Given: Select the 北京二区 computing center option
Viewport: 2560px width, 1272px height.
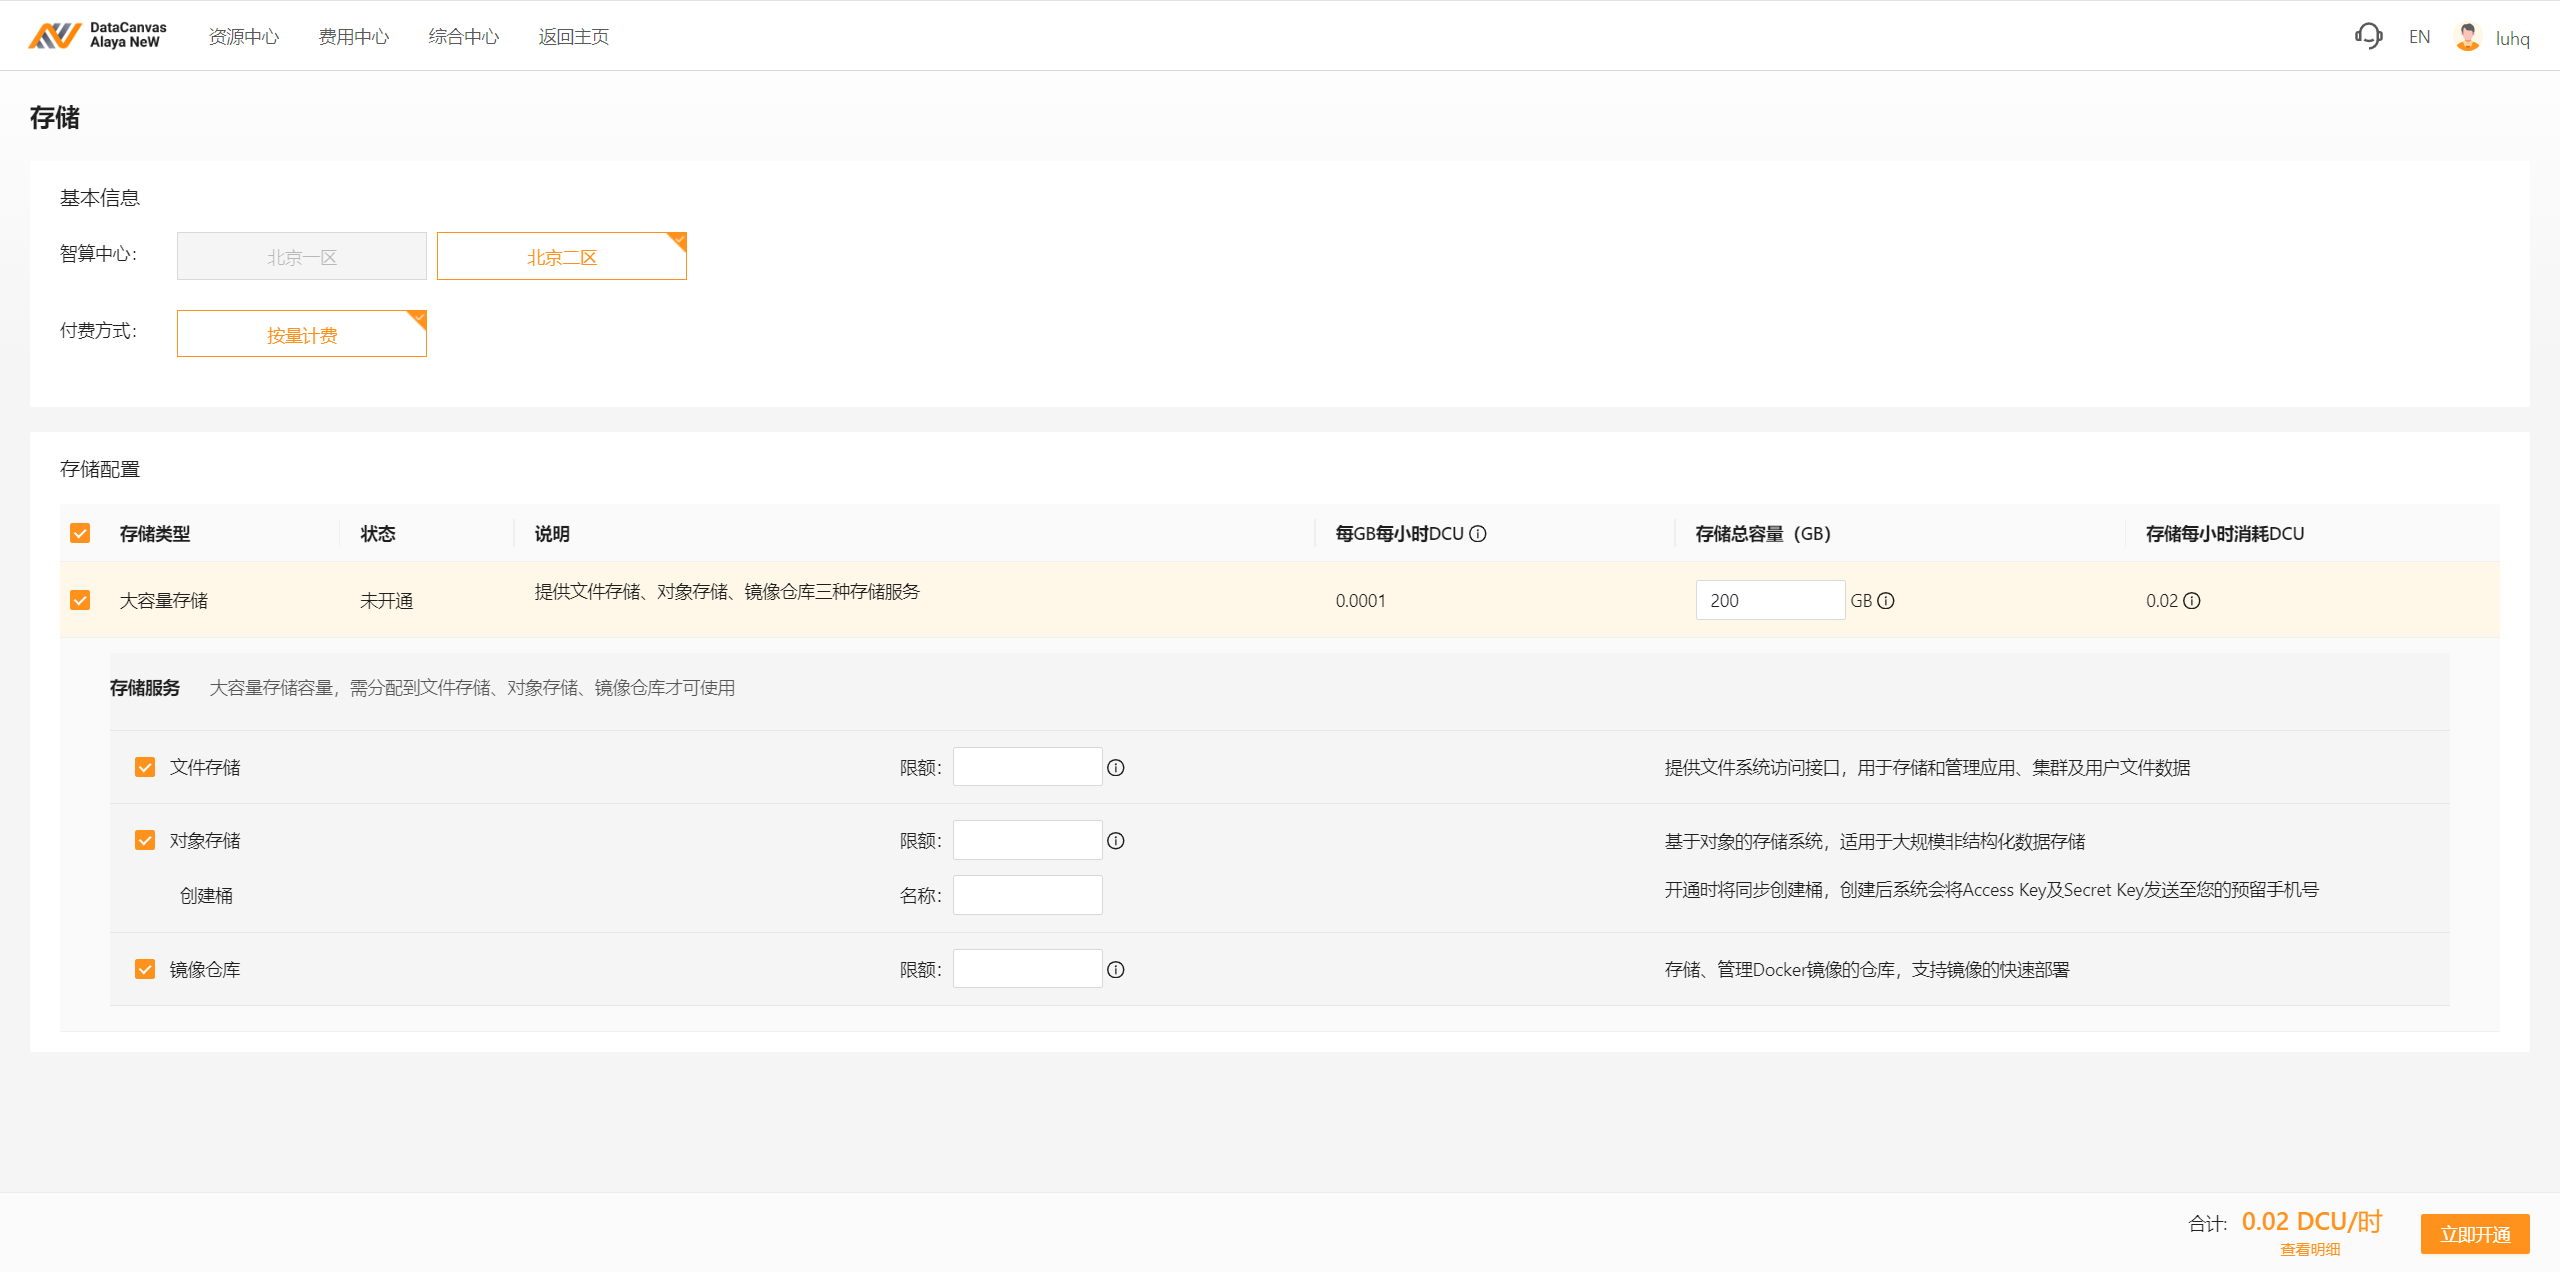Looking at the screenshot, I should point(561,257).
